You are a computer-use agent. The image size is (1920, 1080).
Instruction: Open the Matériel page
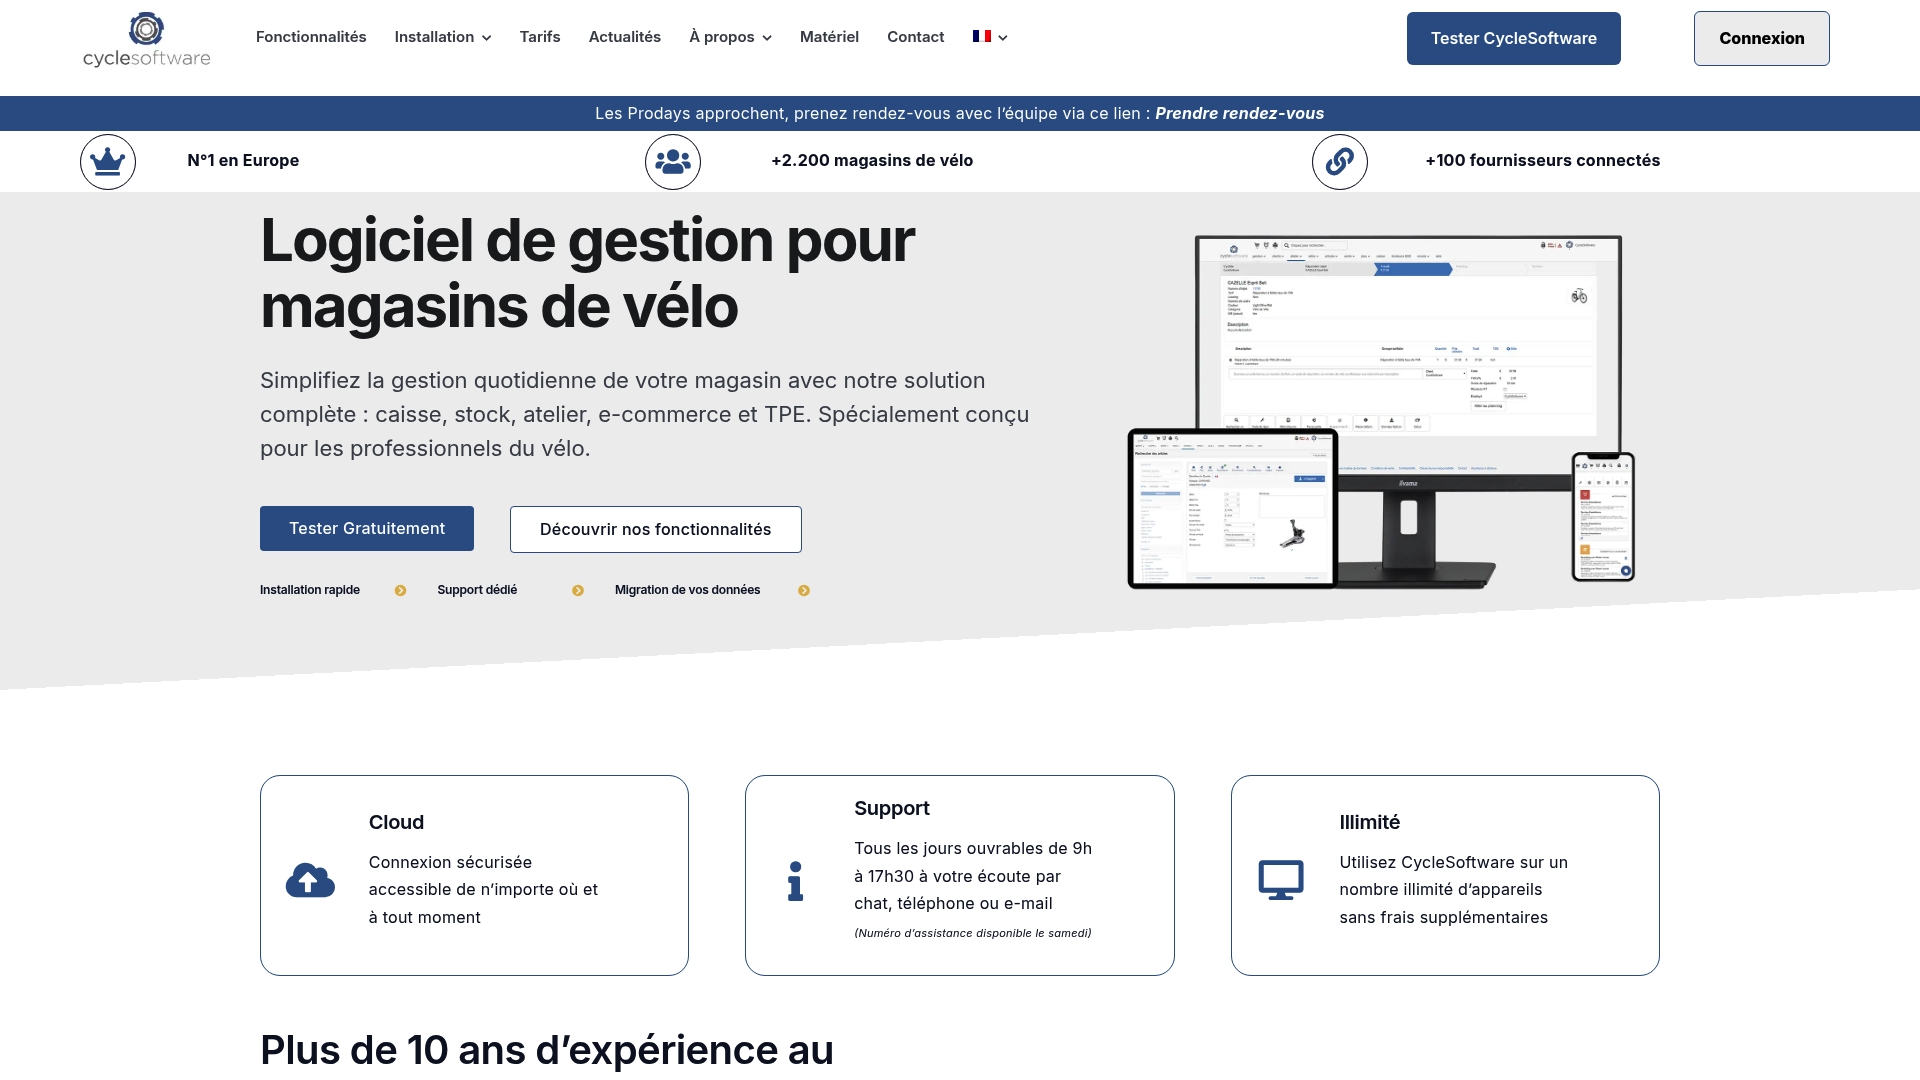[x=829, y=37]
